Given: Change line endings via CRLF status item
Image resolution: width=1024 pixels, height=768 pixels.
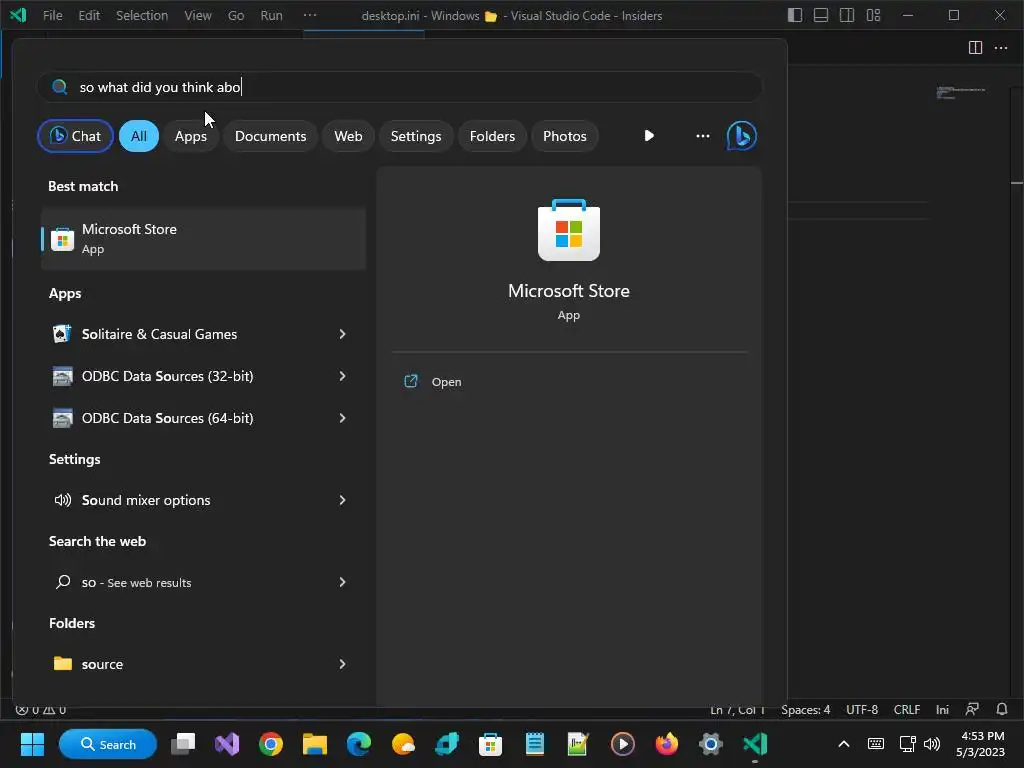Looking at the screenshot, I should [x=906, y=709].
